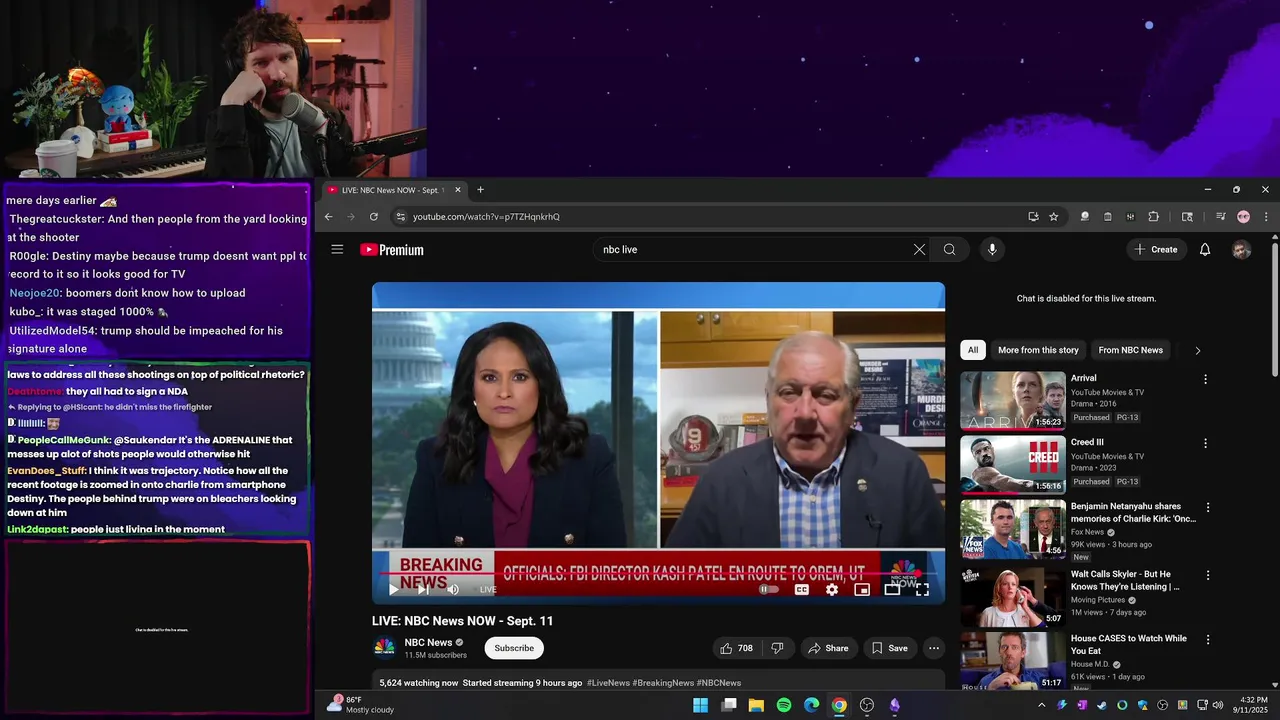Open Microsoft Edge from the taskbar
Viewport: 1280px width, 720px height.
coord(811,705)
